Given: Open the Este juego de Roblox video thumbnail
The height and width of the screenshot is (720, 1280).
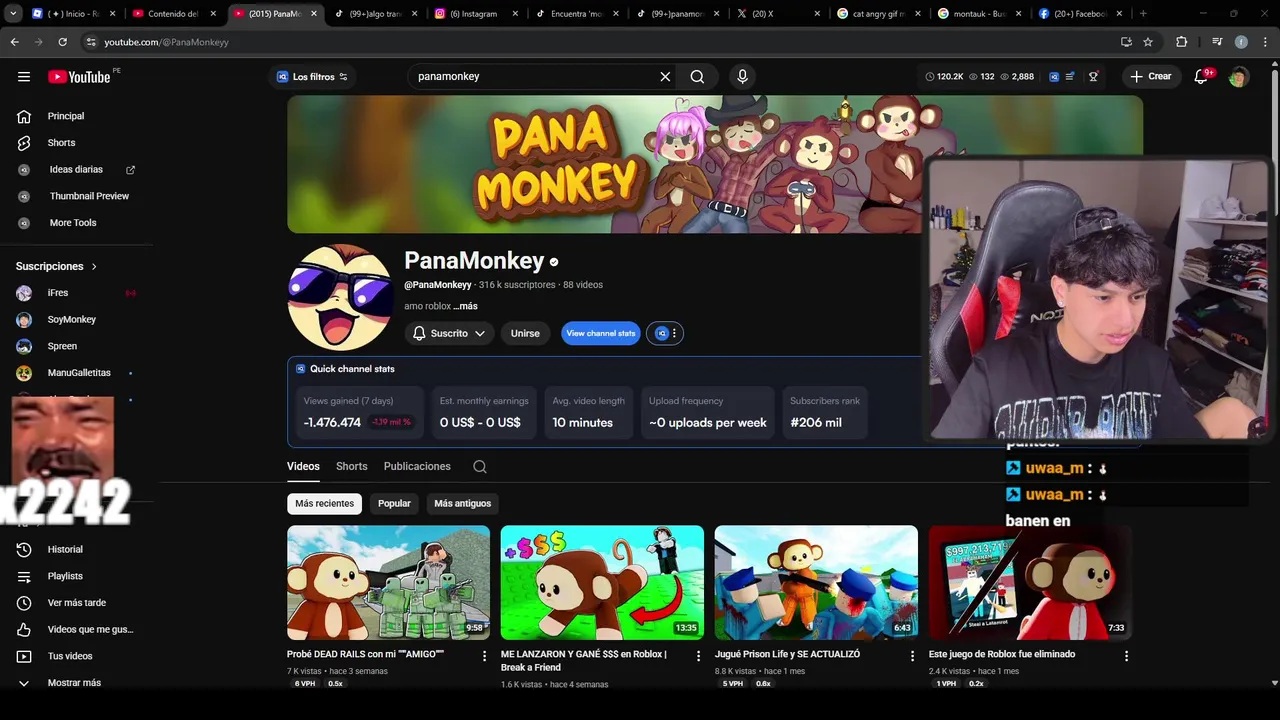Looking at the screenshot, I should click(x=1030, y=583).
